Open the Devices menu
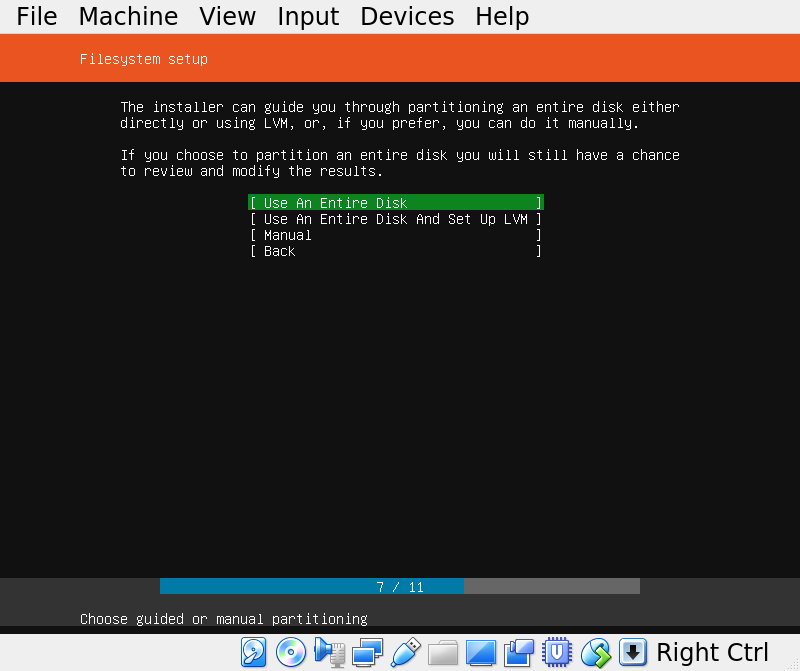Screen dimensions: 800x671 tap(407, 16)
